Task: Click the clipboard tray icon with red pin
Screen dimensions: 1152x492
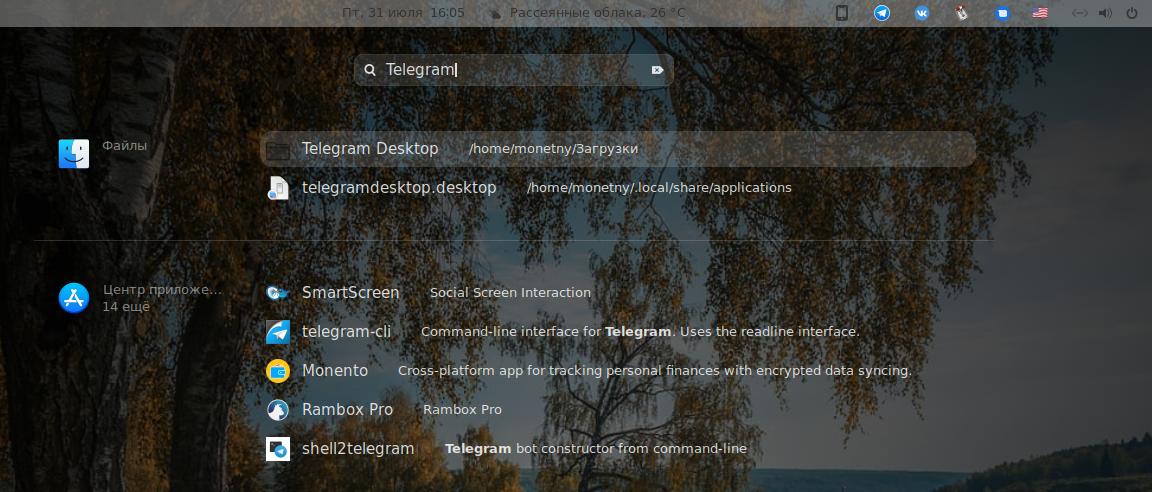Action: point(961,13)
